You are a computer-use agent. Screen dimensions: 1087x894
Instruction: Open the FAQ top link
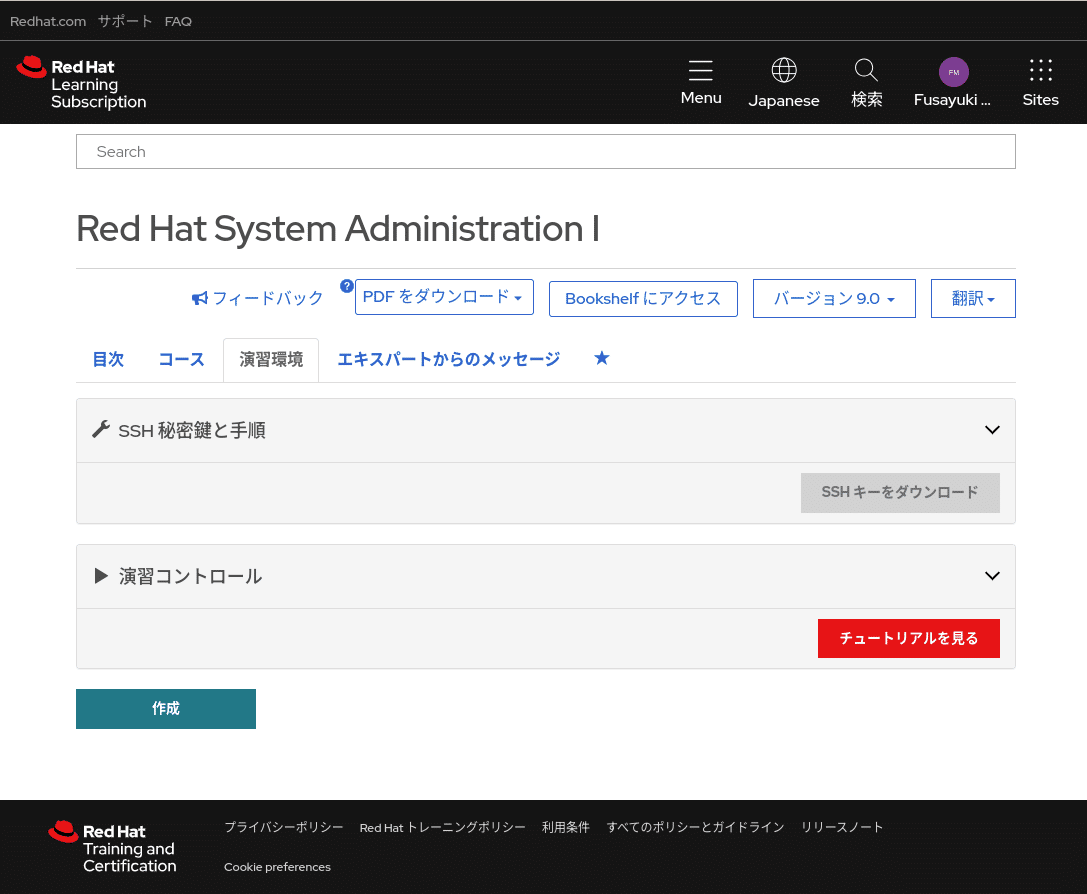[178, 21]
